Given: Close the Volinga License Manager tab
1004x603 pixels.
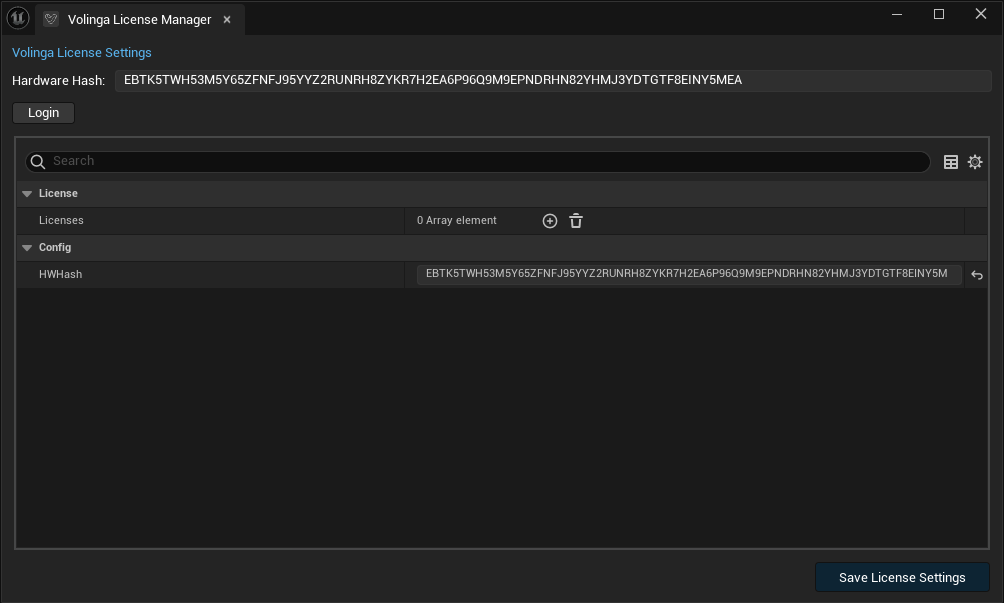Looking at the screenshot, I should tap(227, 19).
